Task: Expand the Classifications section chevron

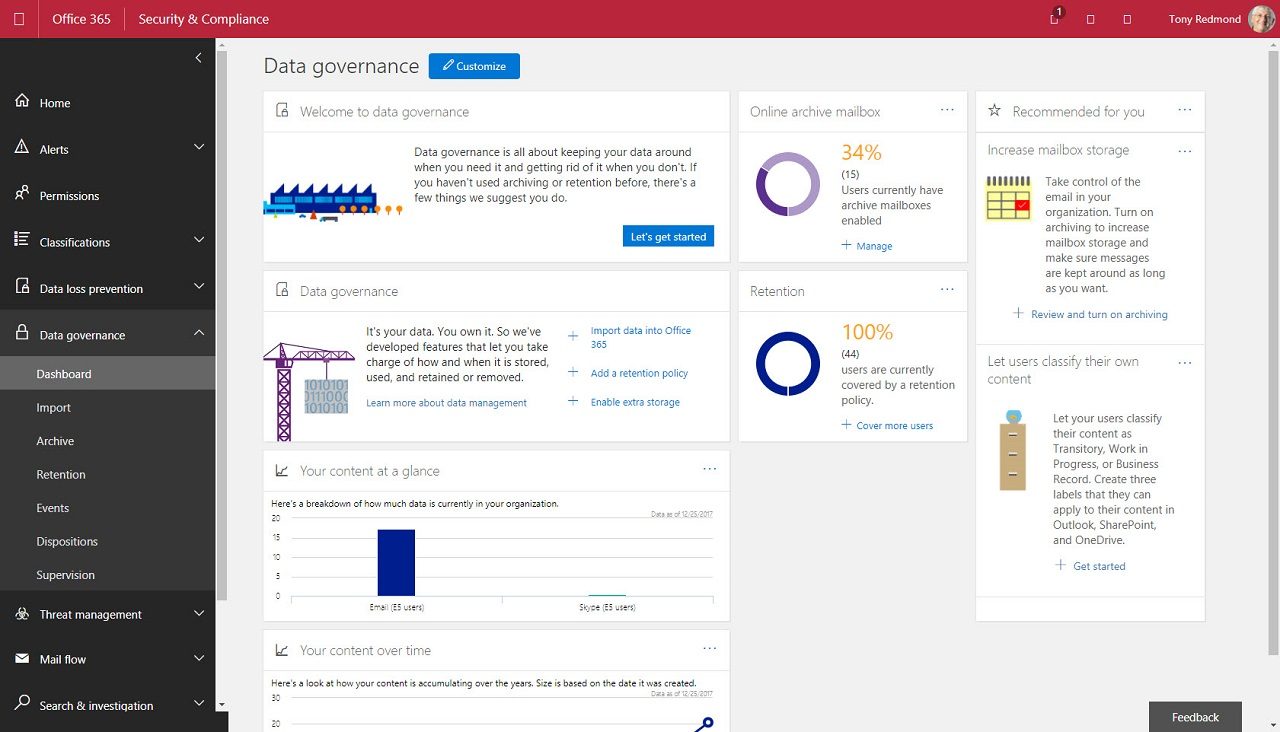Action: [x=198, y=240]
